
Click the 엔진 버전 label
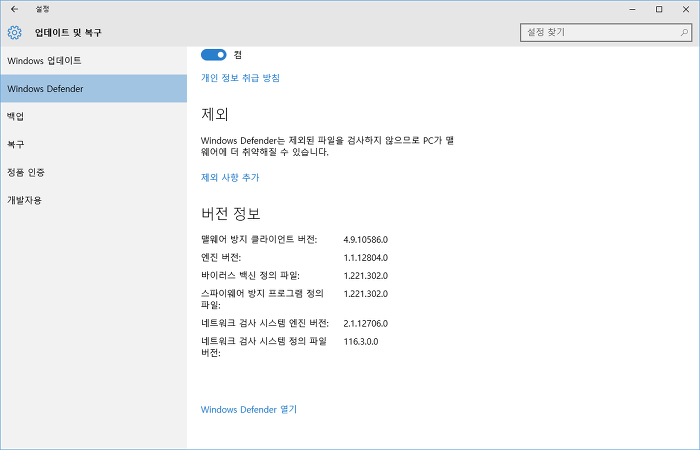tap(221, 258)
